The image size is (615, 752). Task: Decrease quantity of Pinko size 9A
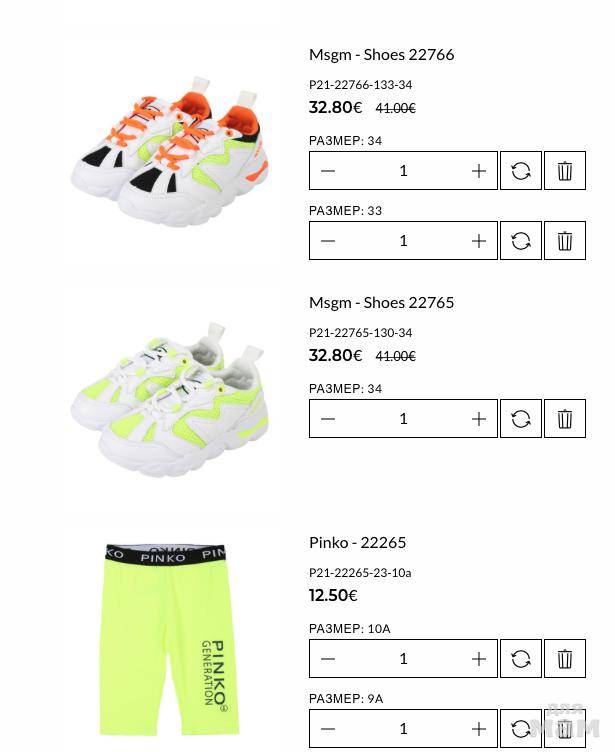click(328, 728)
